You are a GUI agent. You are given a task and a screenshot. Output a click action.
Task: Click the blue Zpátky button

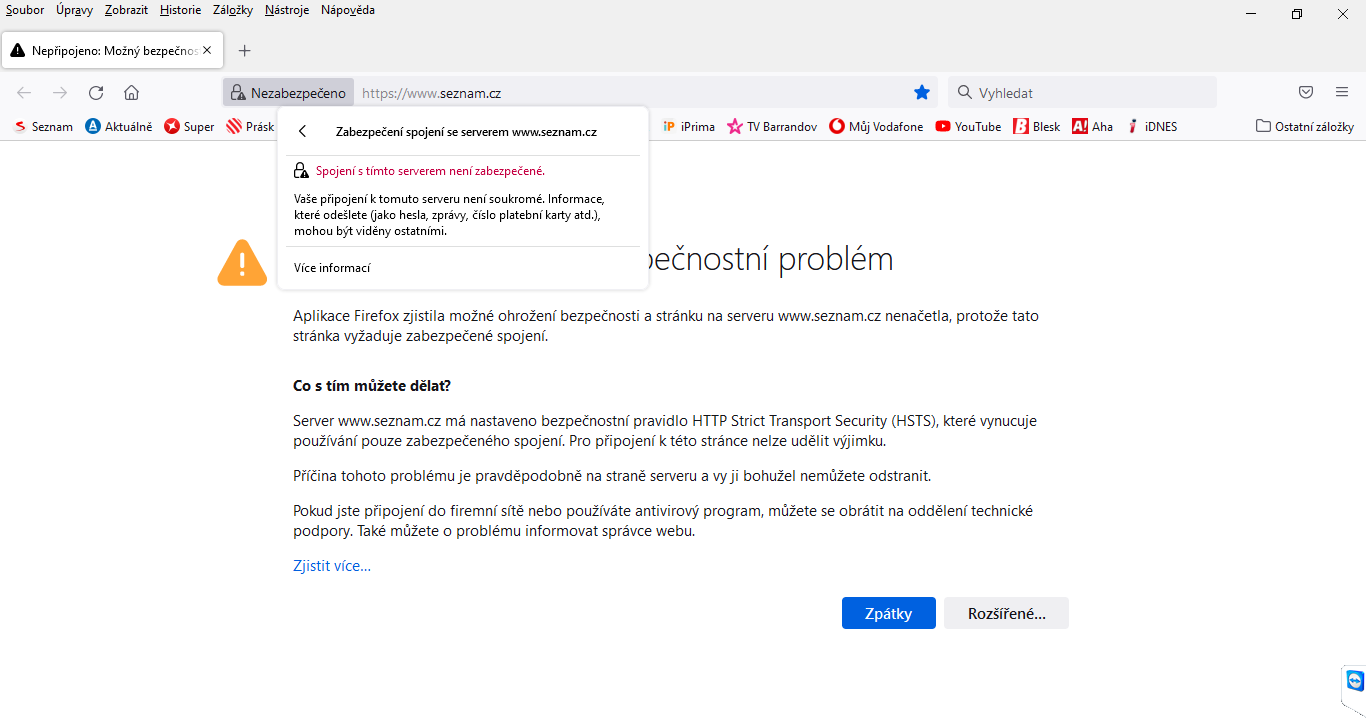(x=888, y=614)
